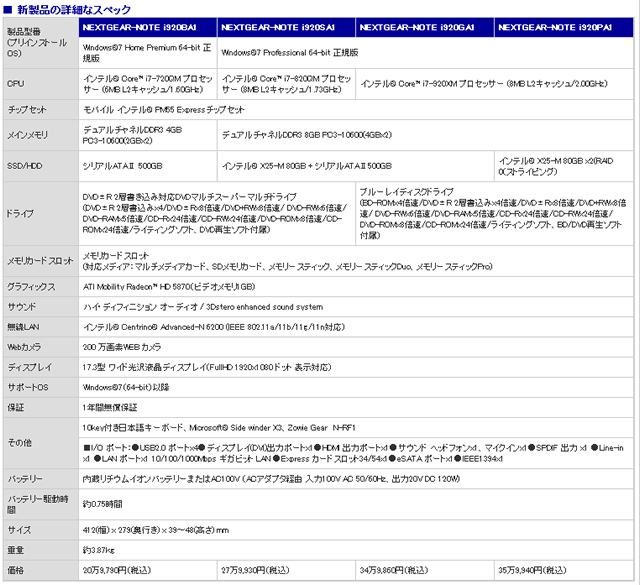Click the 1年間無償保証 cell
Image resolution: width=640 pixels, height=585 pixels.
[356, 407]
